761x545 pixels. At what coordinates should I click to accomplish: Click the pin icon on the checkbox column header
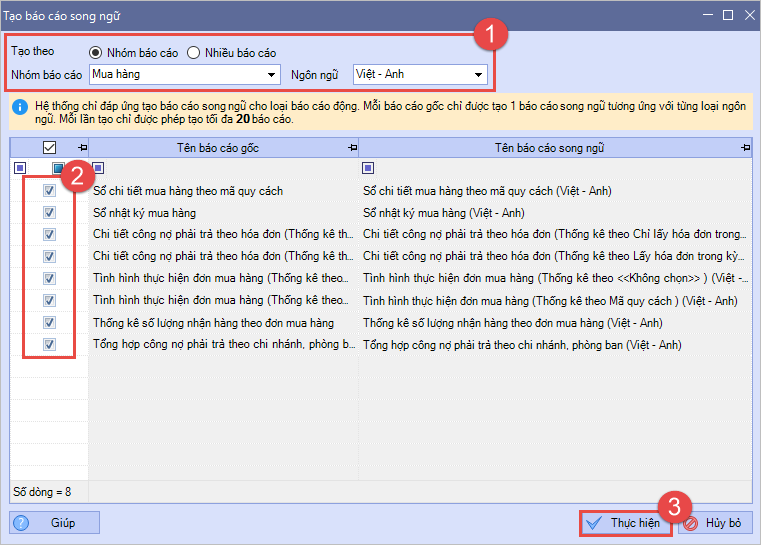coord(82,148)
